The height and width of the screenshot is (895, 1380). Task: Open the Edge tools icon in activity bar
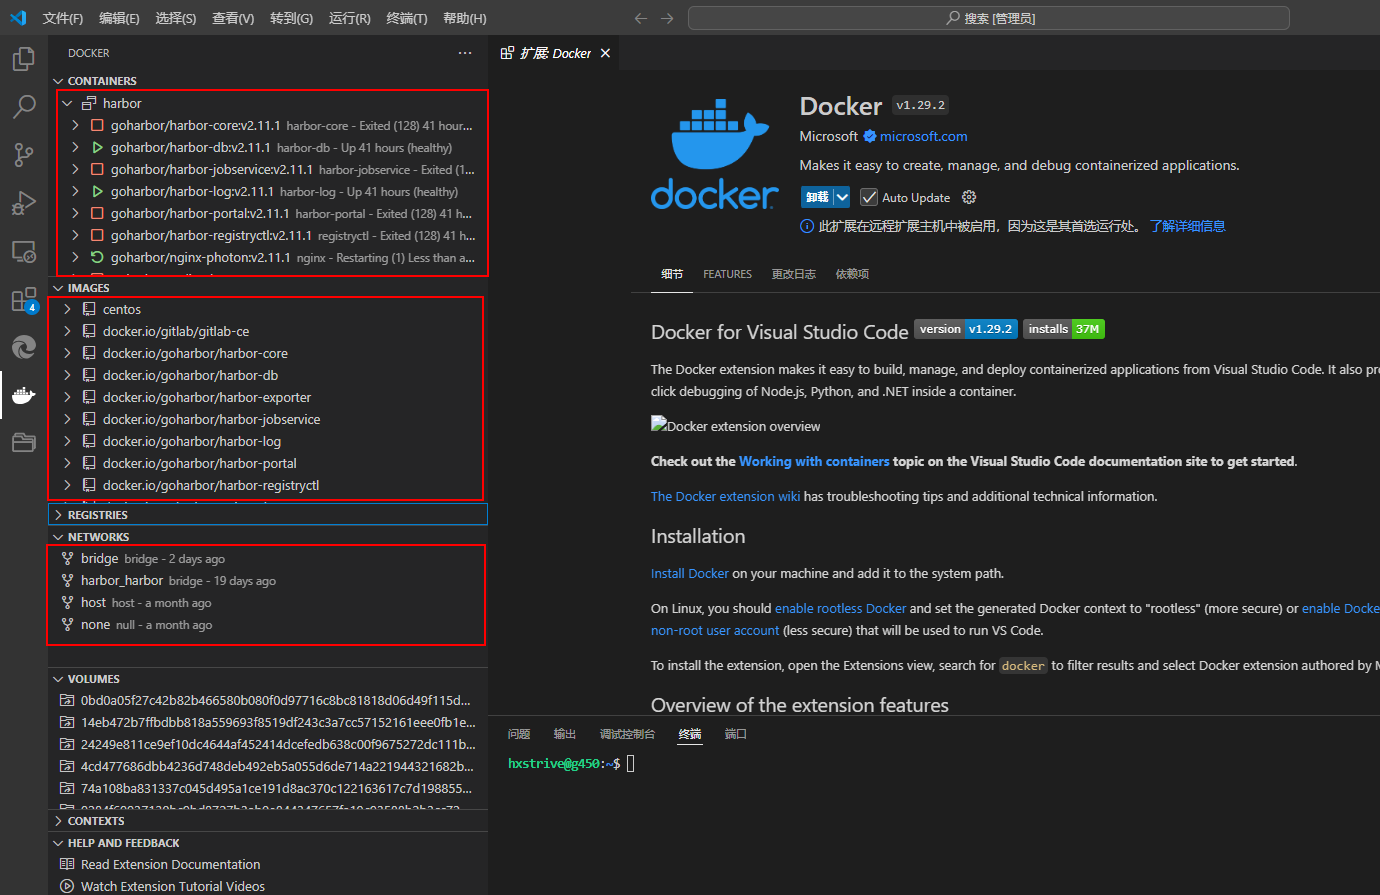click(24, 347)
